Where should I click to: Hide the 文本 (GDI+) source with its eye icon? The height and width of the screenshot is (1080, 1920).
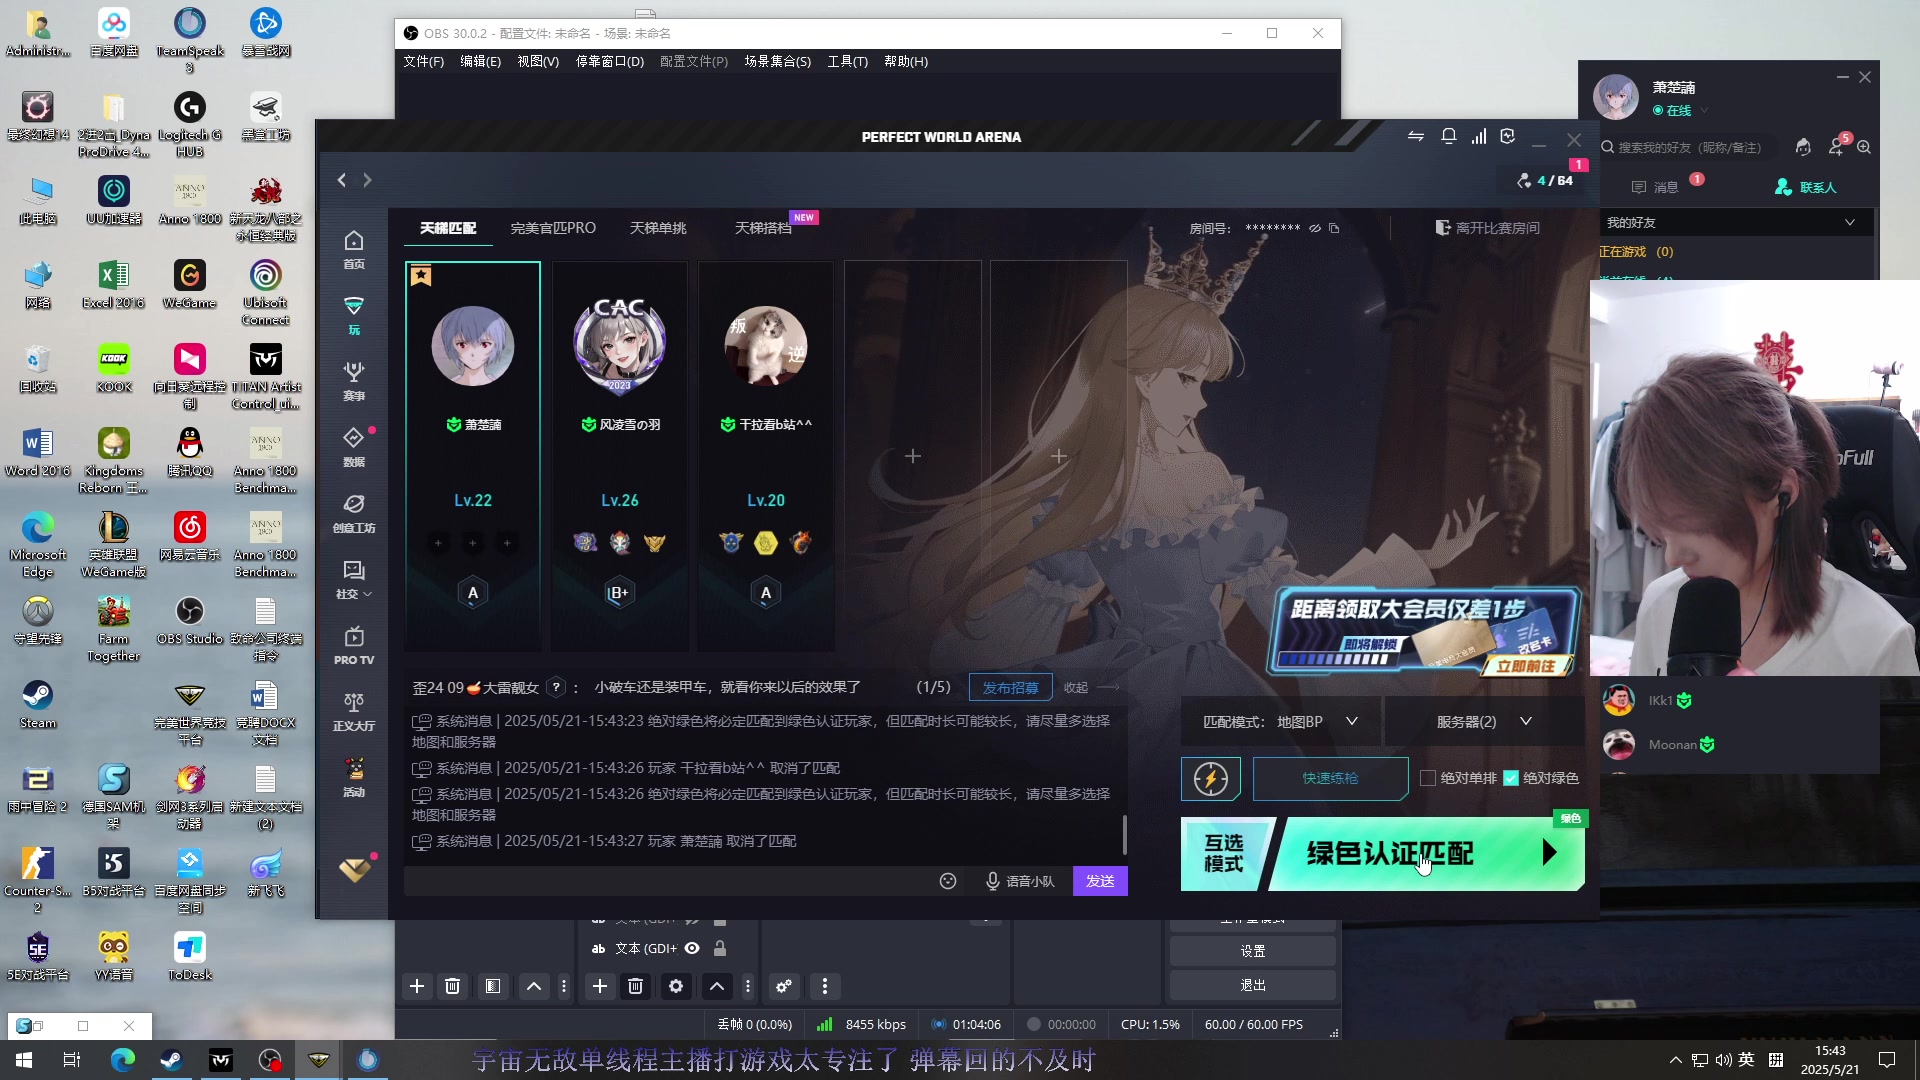pos(692,948)
